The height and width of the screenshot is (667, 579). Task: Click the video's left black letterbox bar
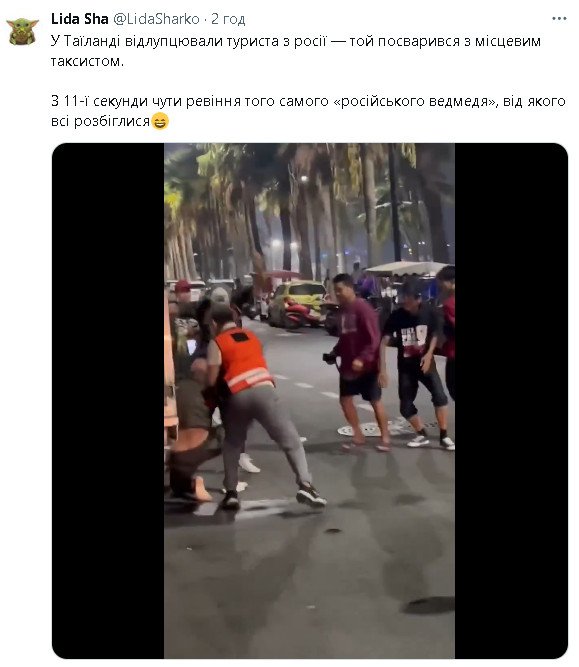coord(108,401)
